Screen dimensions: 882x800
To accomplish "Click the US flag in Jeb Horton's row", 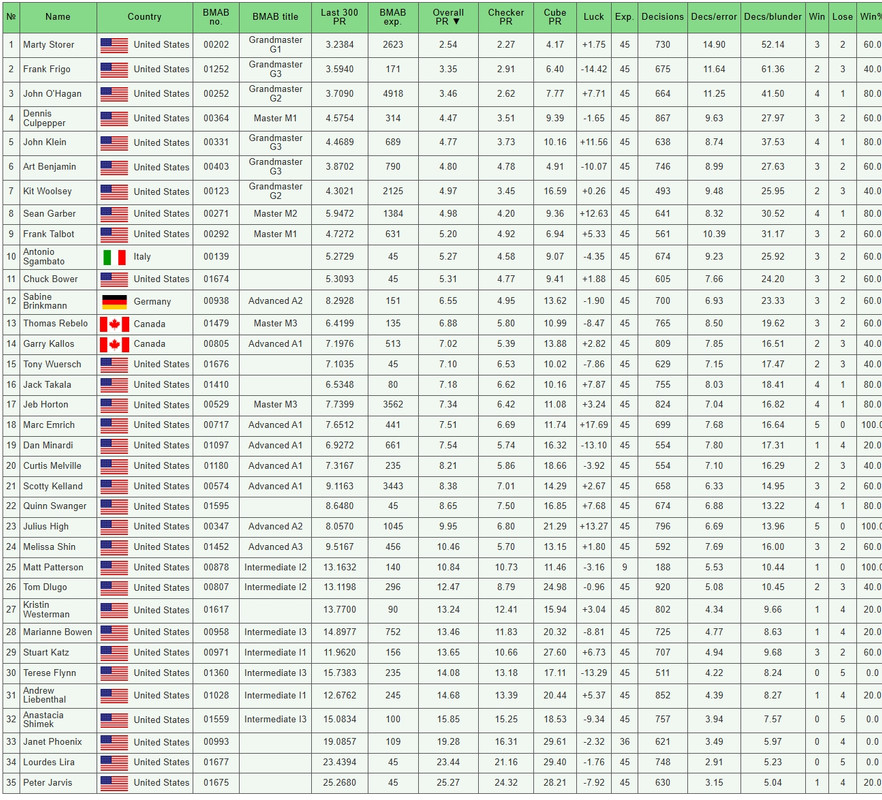I will click(x=114, y=405).
